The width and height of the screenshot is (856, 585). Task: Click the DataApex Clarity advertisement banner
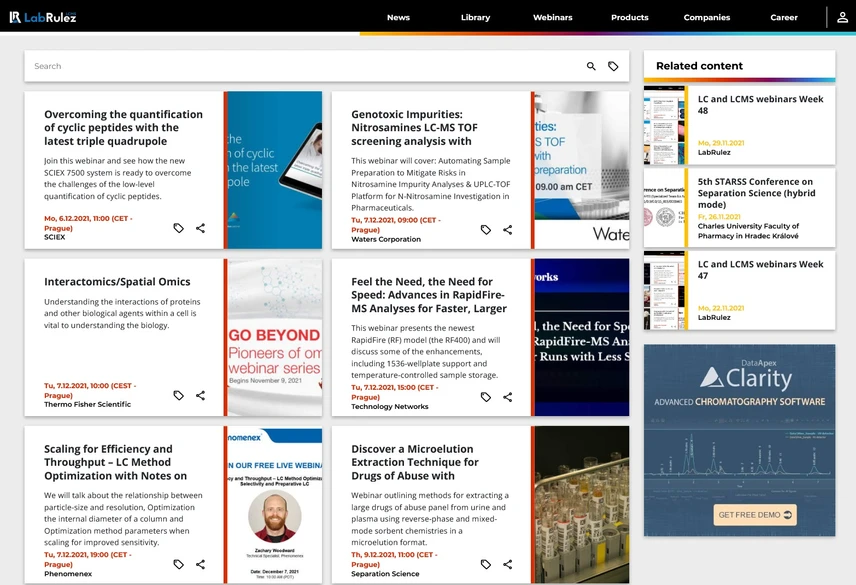tap(739, 440)
